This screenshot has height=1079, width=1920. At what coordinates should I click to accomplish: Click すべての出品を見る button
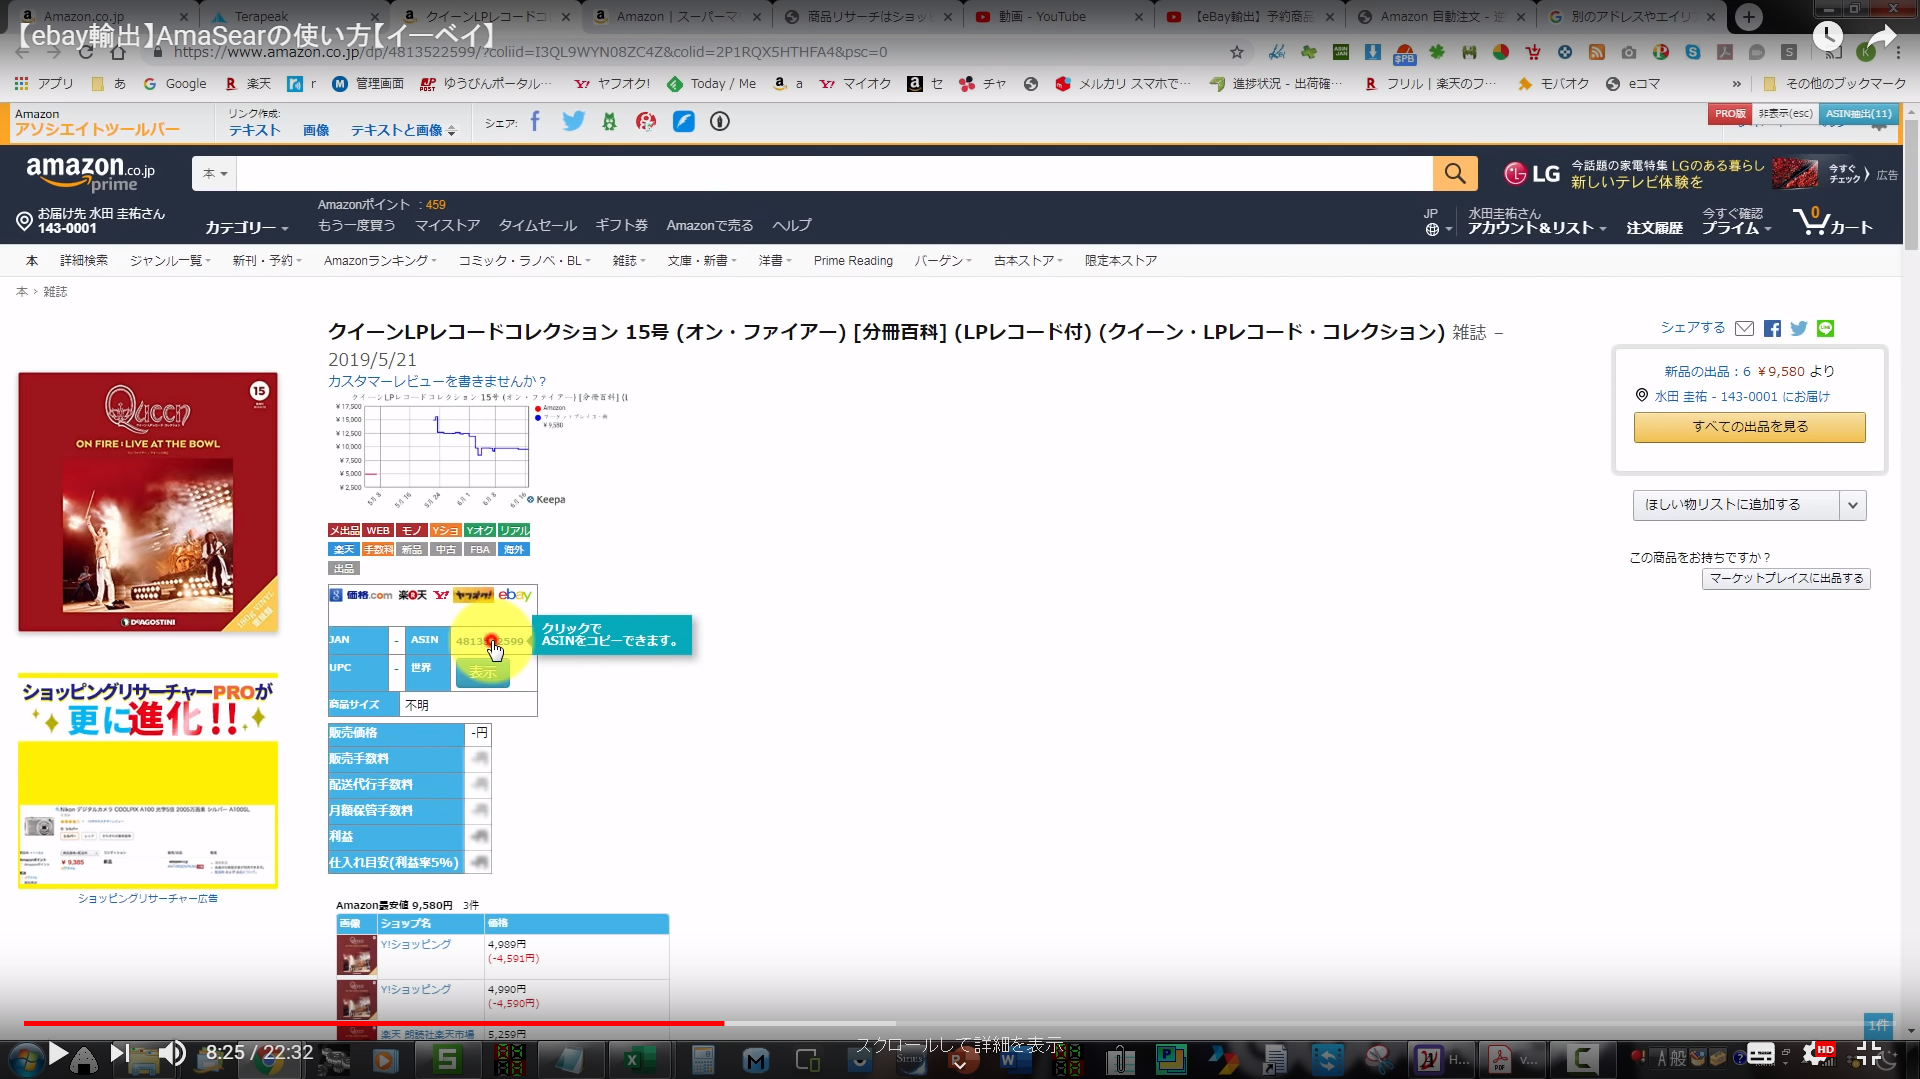(x=1750, y=427)
